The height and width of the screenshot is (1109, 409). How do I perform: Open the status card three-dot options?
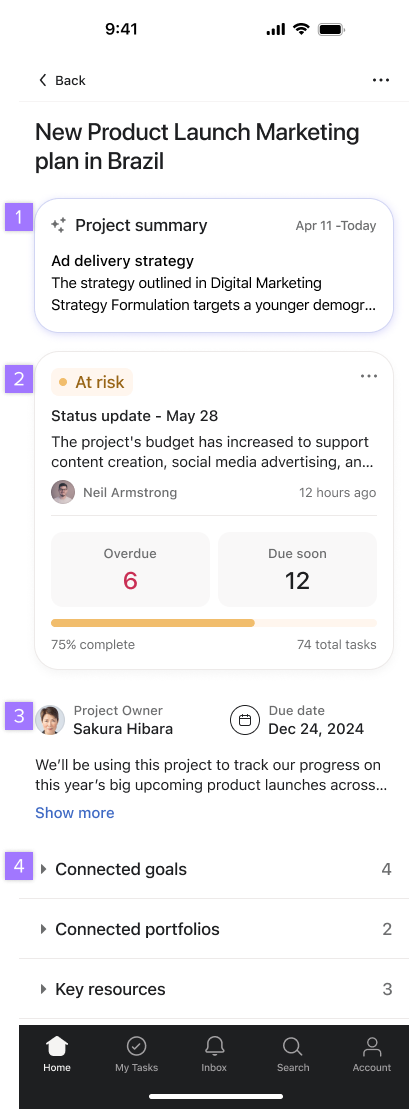pos(369,376)
